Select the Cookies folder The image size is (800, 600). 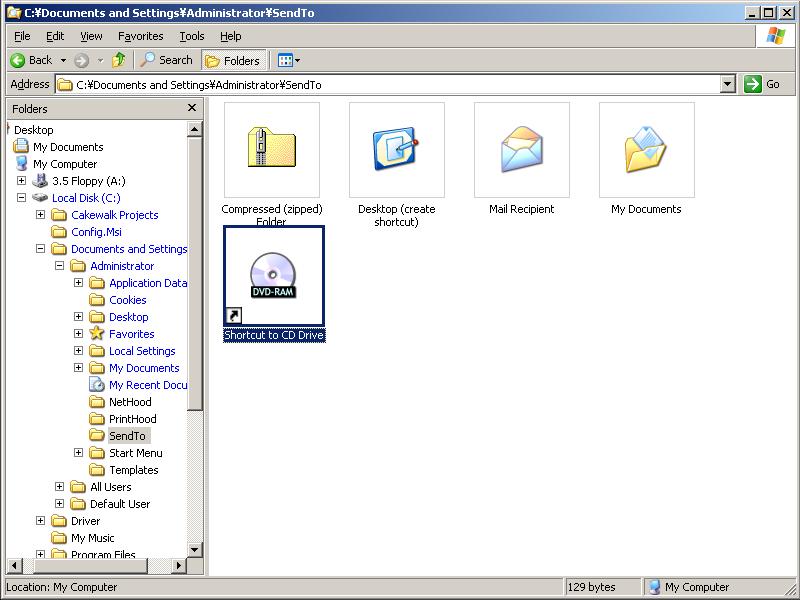[128, 300]
